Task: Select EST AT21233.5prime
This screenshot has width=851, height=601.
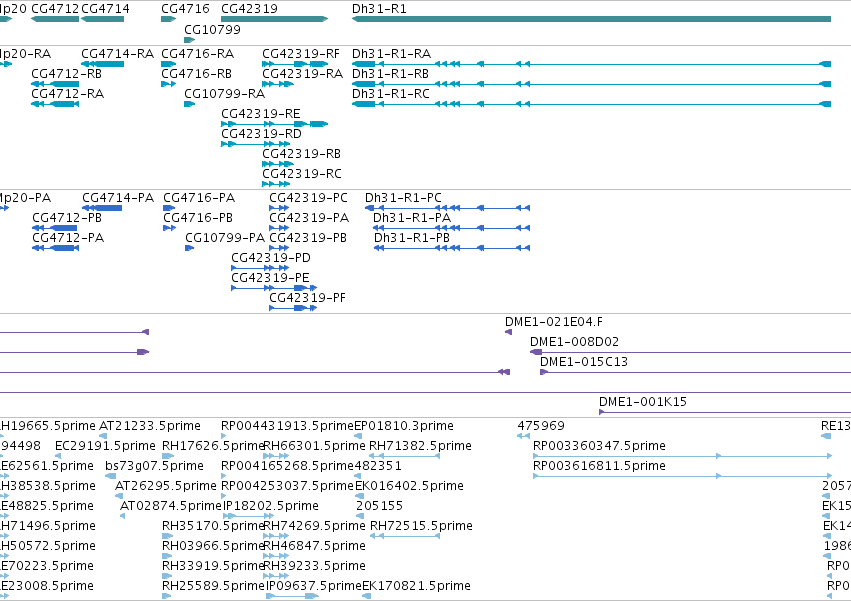Action: (x=103, y=436)
